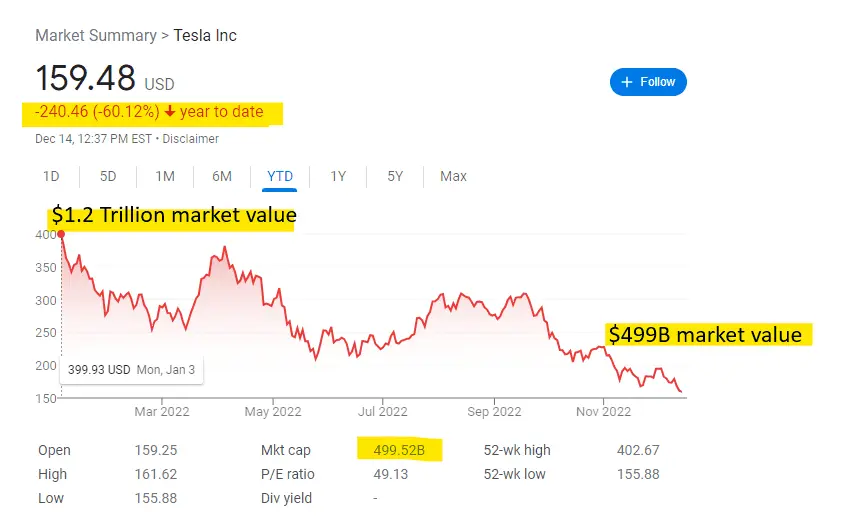
Task: Switch to the 5D range tab
Action: tap(108, 176)
